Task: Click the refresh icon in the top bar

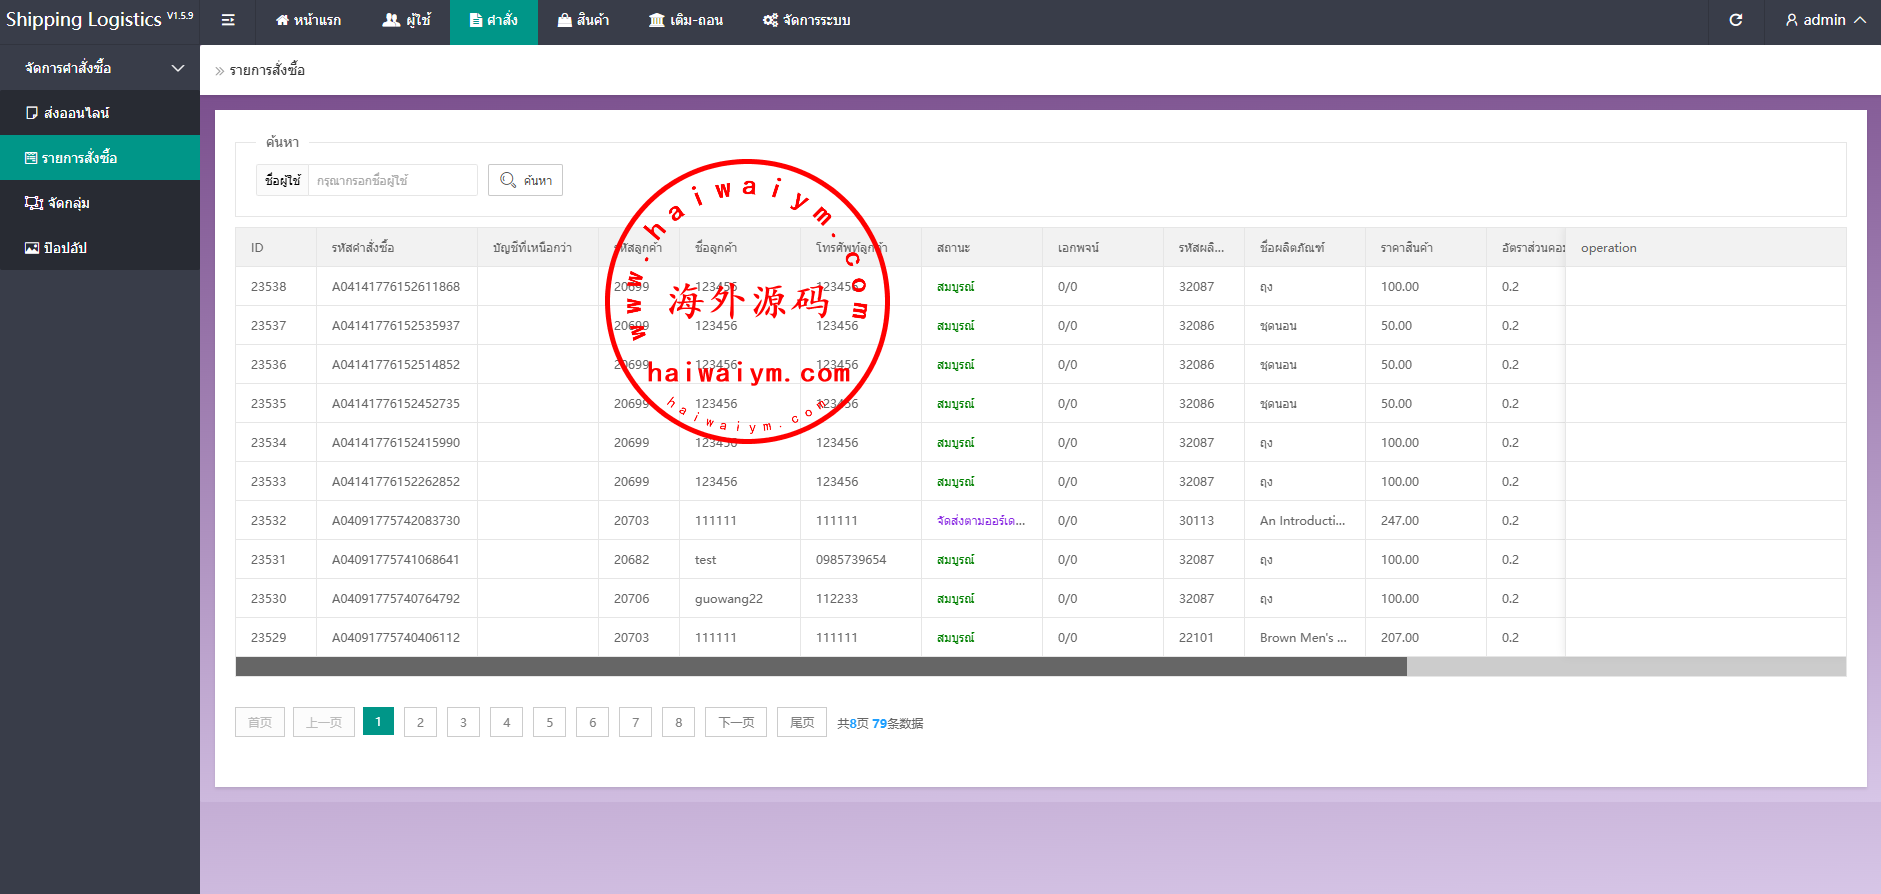Action: pos(1736,20)
